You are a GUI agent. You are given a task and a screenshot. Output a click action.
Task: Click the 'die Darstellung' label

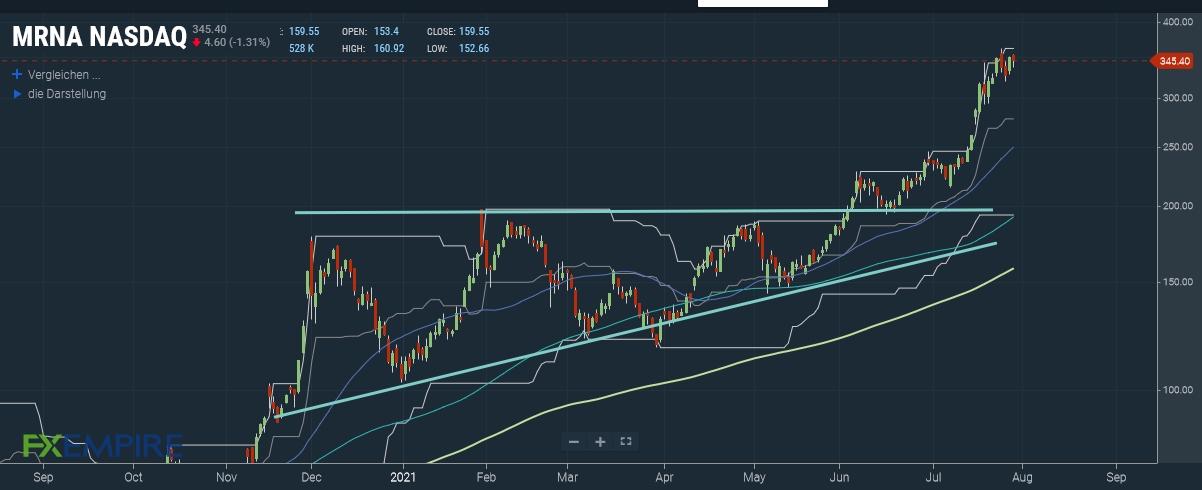click(x=67, y=94)
